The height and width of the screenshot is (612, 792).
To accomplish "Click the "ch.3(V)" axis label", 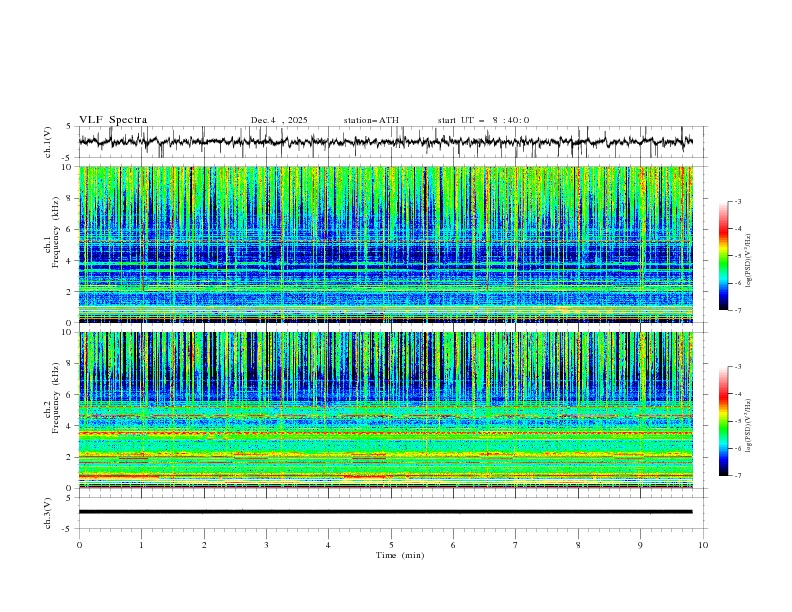I will (48, 513).
